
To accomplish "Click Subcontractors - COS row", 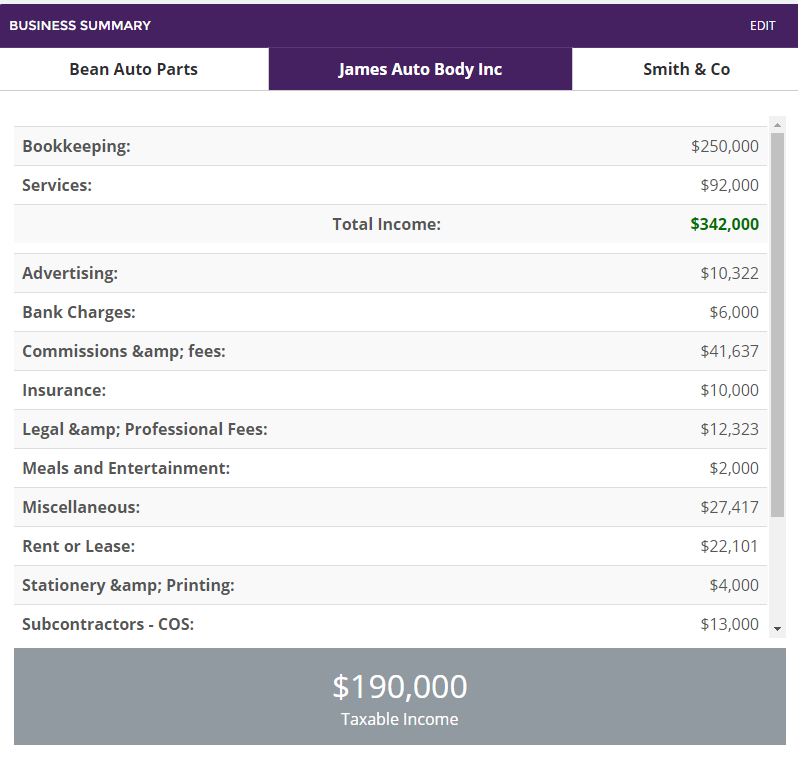I will point(390,624).
